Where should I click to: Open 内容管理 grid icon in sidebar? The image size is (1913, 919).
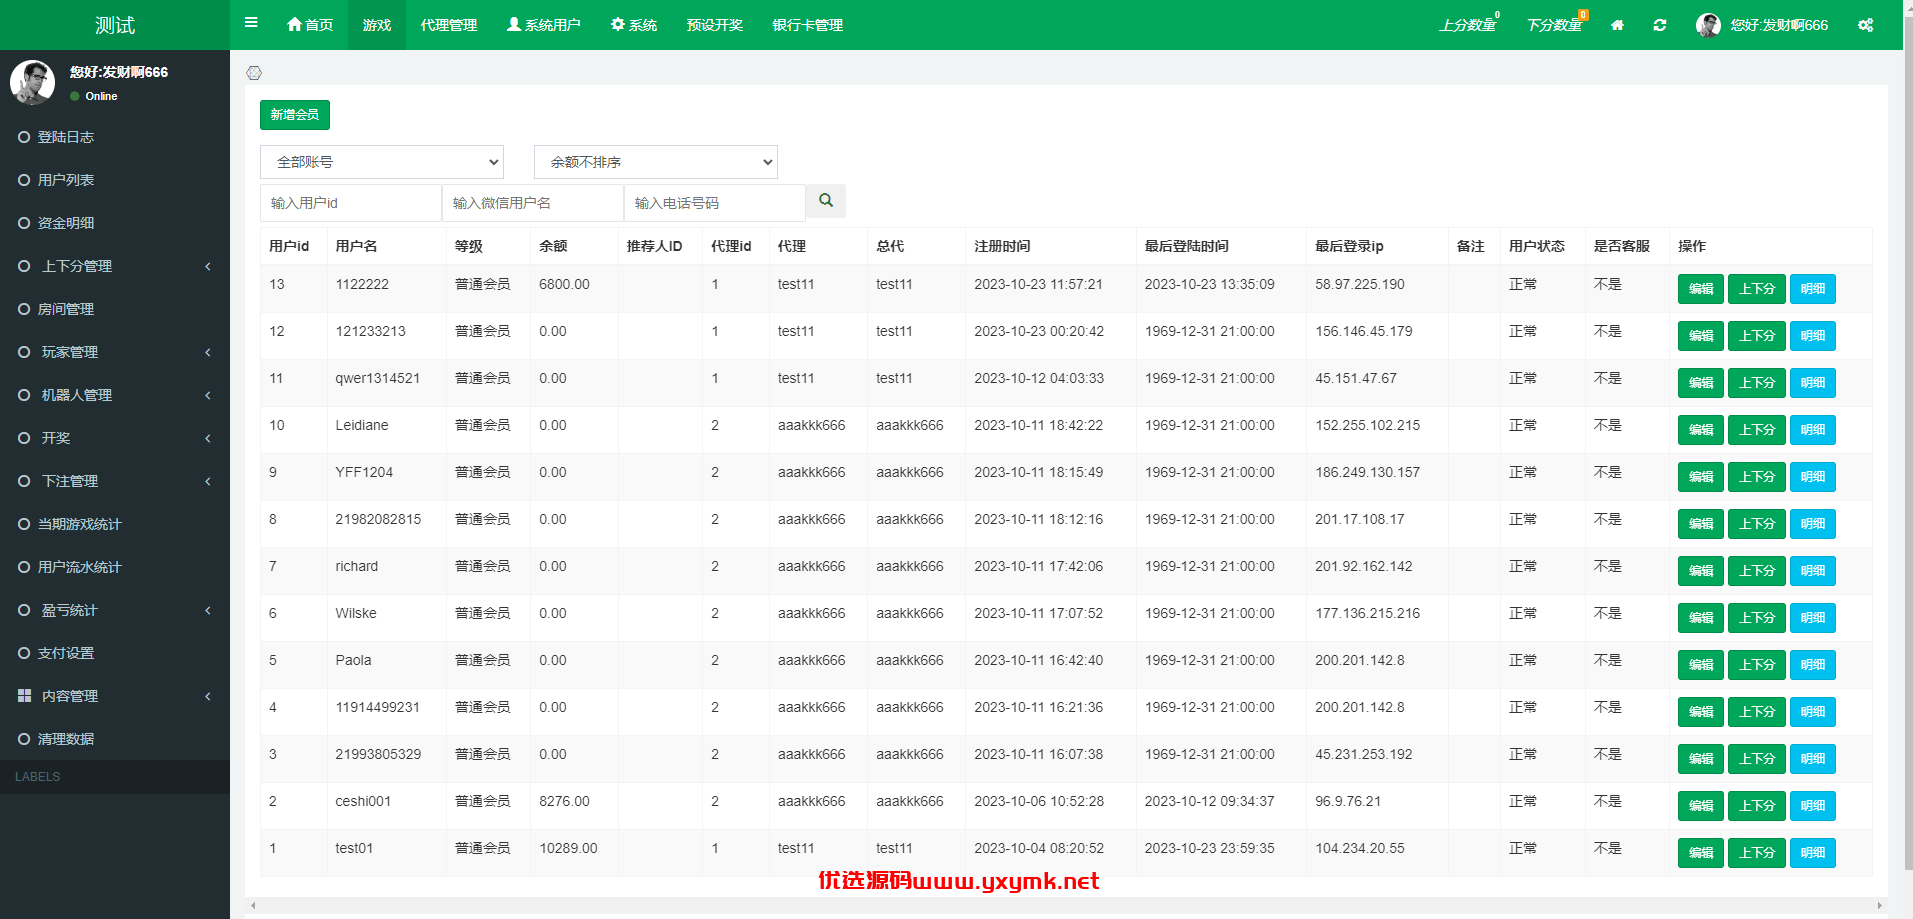24,695
